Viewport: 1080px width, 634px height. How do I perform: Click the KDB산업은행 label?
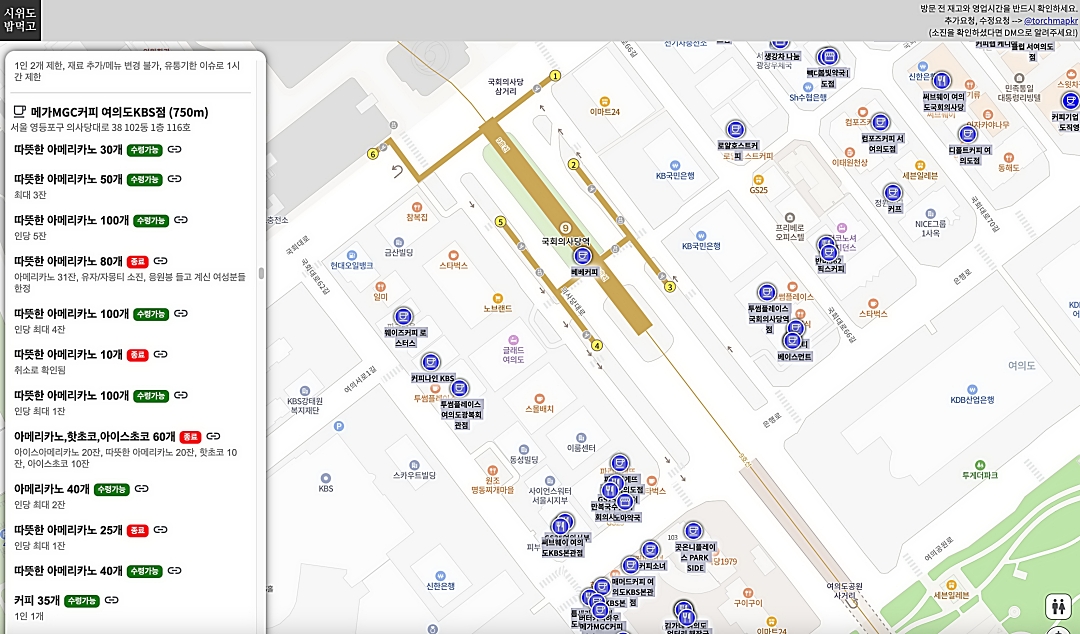coord(972,400)
